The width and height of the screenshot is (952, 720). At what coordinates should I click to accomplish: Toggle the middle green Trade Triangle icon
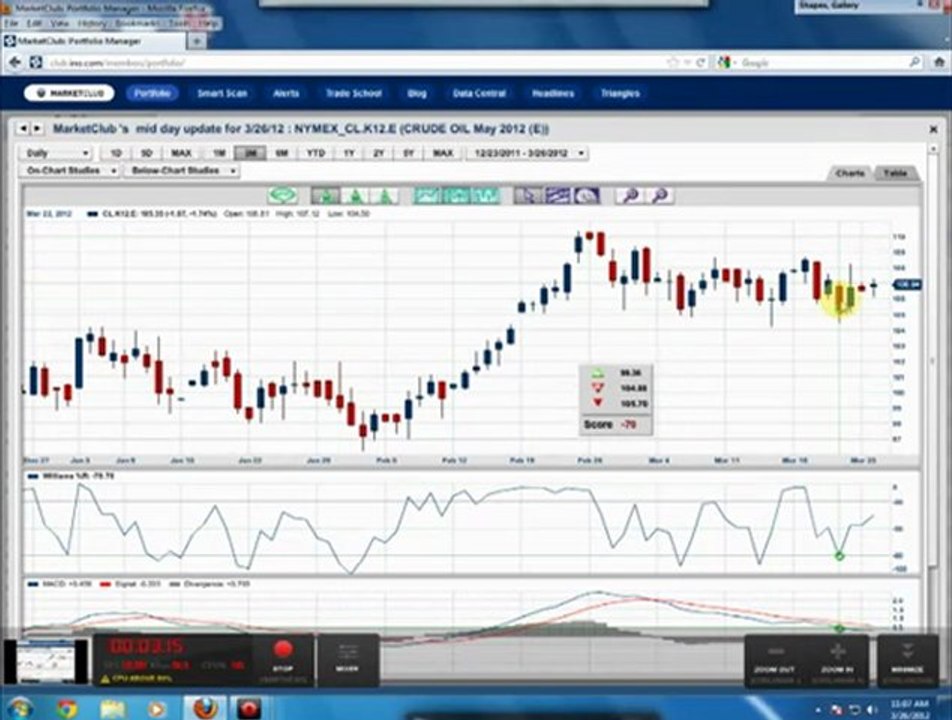[x=355, y=195]
